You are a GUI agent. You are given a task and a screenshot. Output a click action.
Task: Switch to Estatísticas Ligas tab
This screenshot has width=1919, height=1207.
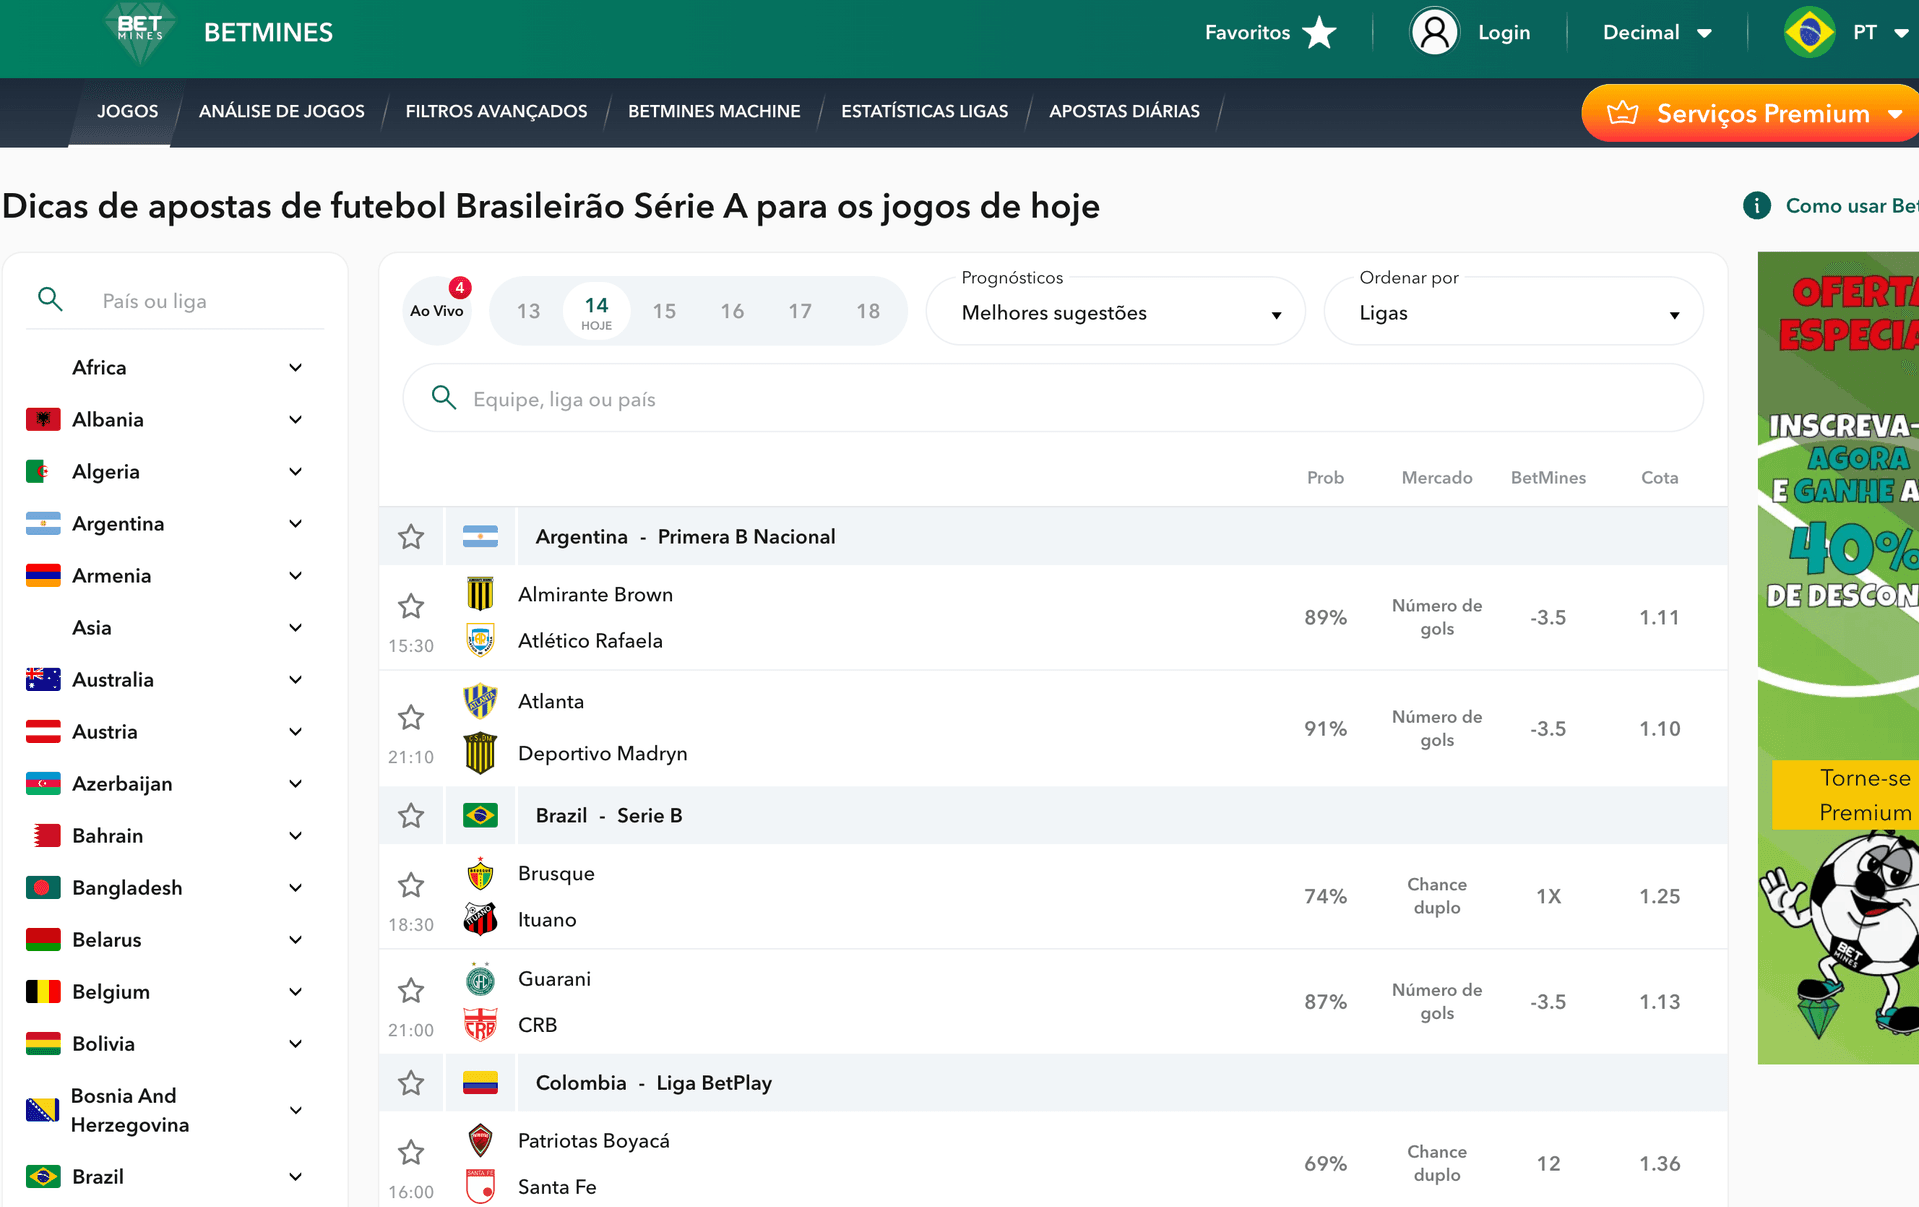click(x=924, y=111)
